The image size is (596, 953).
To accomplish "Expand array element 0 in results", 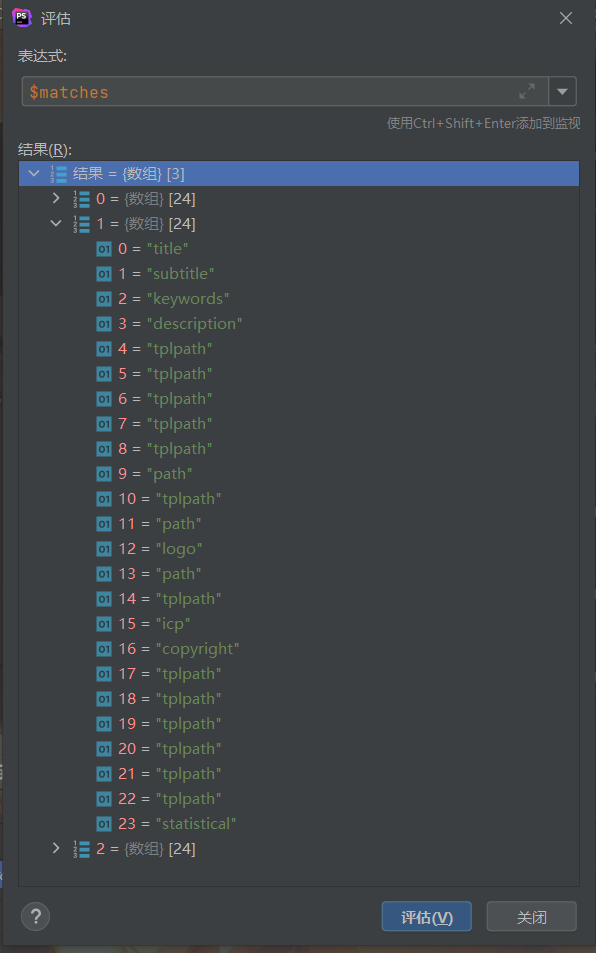I will pos(56,198).
